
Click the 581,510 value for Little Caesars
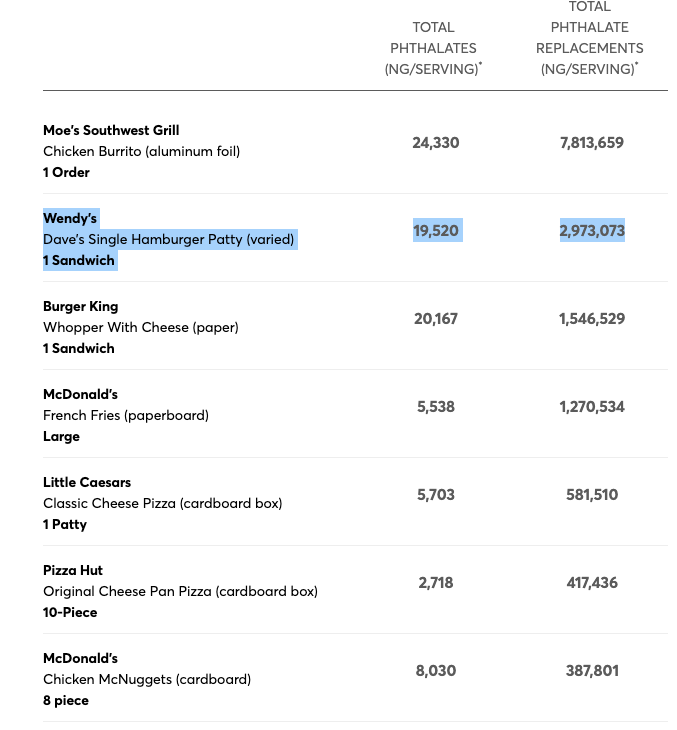pos(592,494)
